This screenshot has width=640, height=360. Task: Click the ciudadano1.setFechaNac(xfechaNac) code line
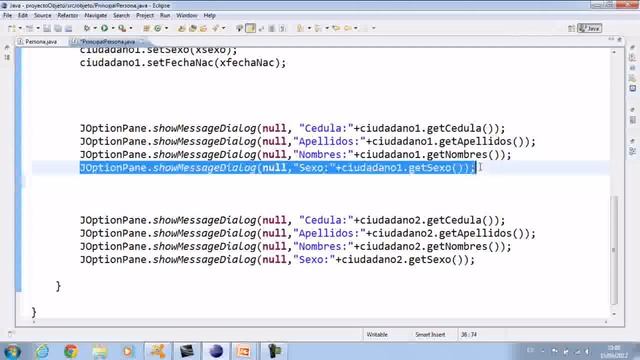(x=183, y=63)
